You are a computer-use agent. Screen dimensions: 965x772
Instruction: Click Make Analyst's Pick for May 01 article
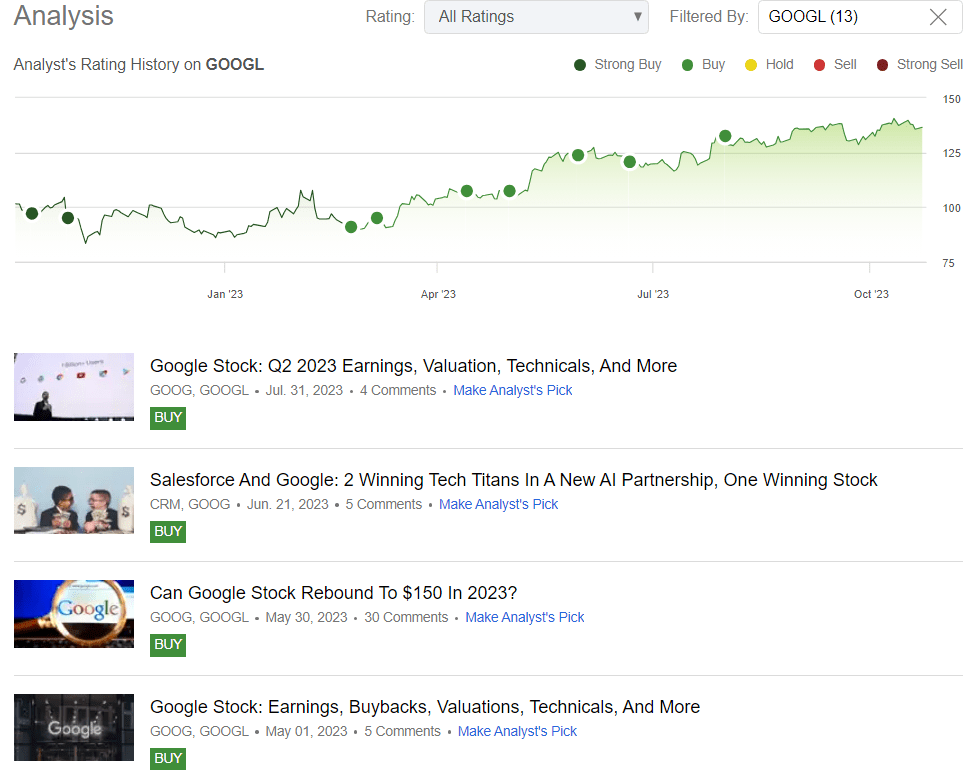[x=517, y=731]
